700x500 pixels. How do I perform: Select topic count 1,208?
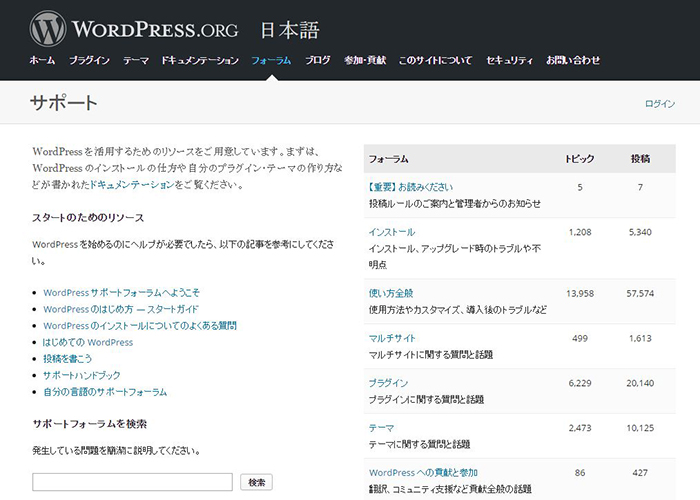tap(580, 232)
